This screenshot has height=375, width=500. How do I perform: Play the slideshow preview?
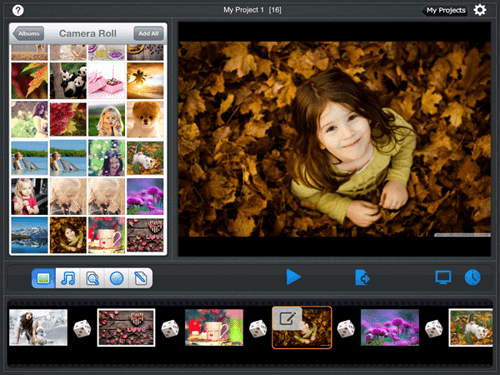[x=294, y=277]
